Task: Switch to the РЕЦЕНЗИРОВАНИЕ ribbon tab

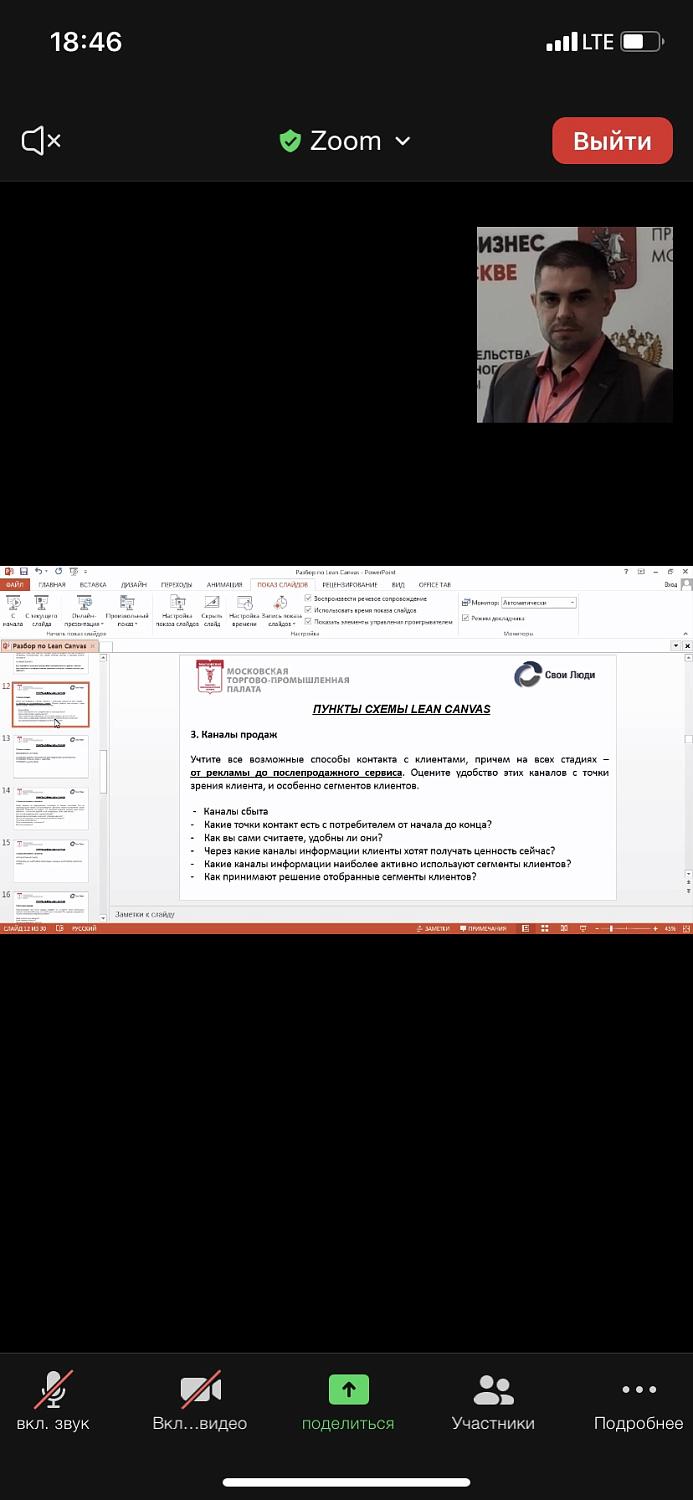Action: 350,585
